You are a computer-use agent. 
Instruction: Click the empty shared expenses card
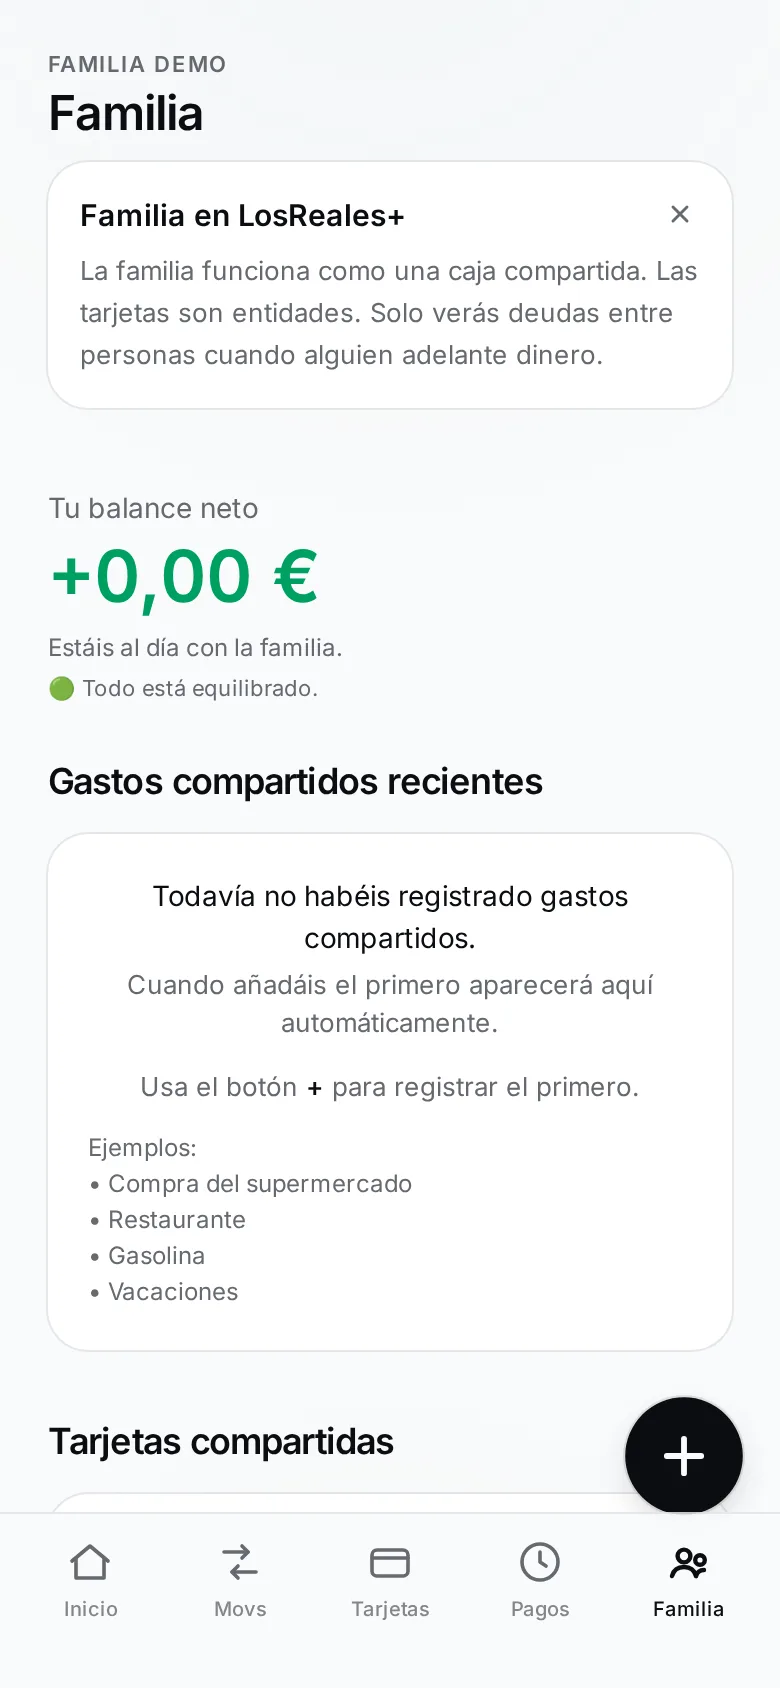coord(390,1092)
